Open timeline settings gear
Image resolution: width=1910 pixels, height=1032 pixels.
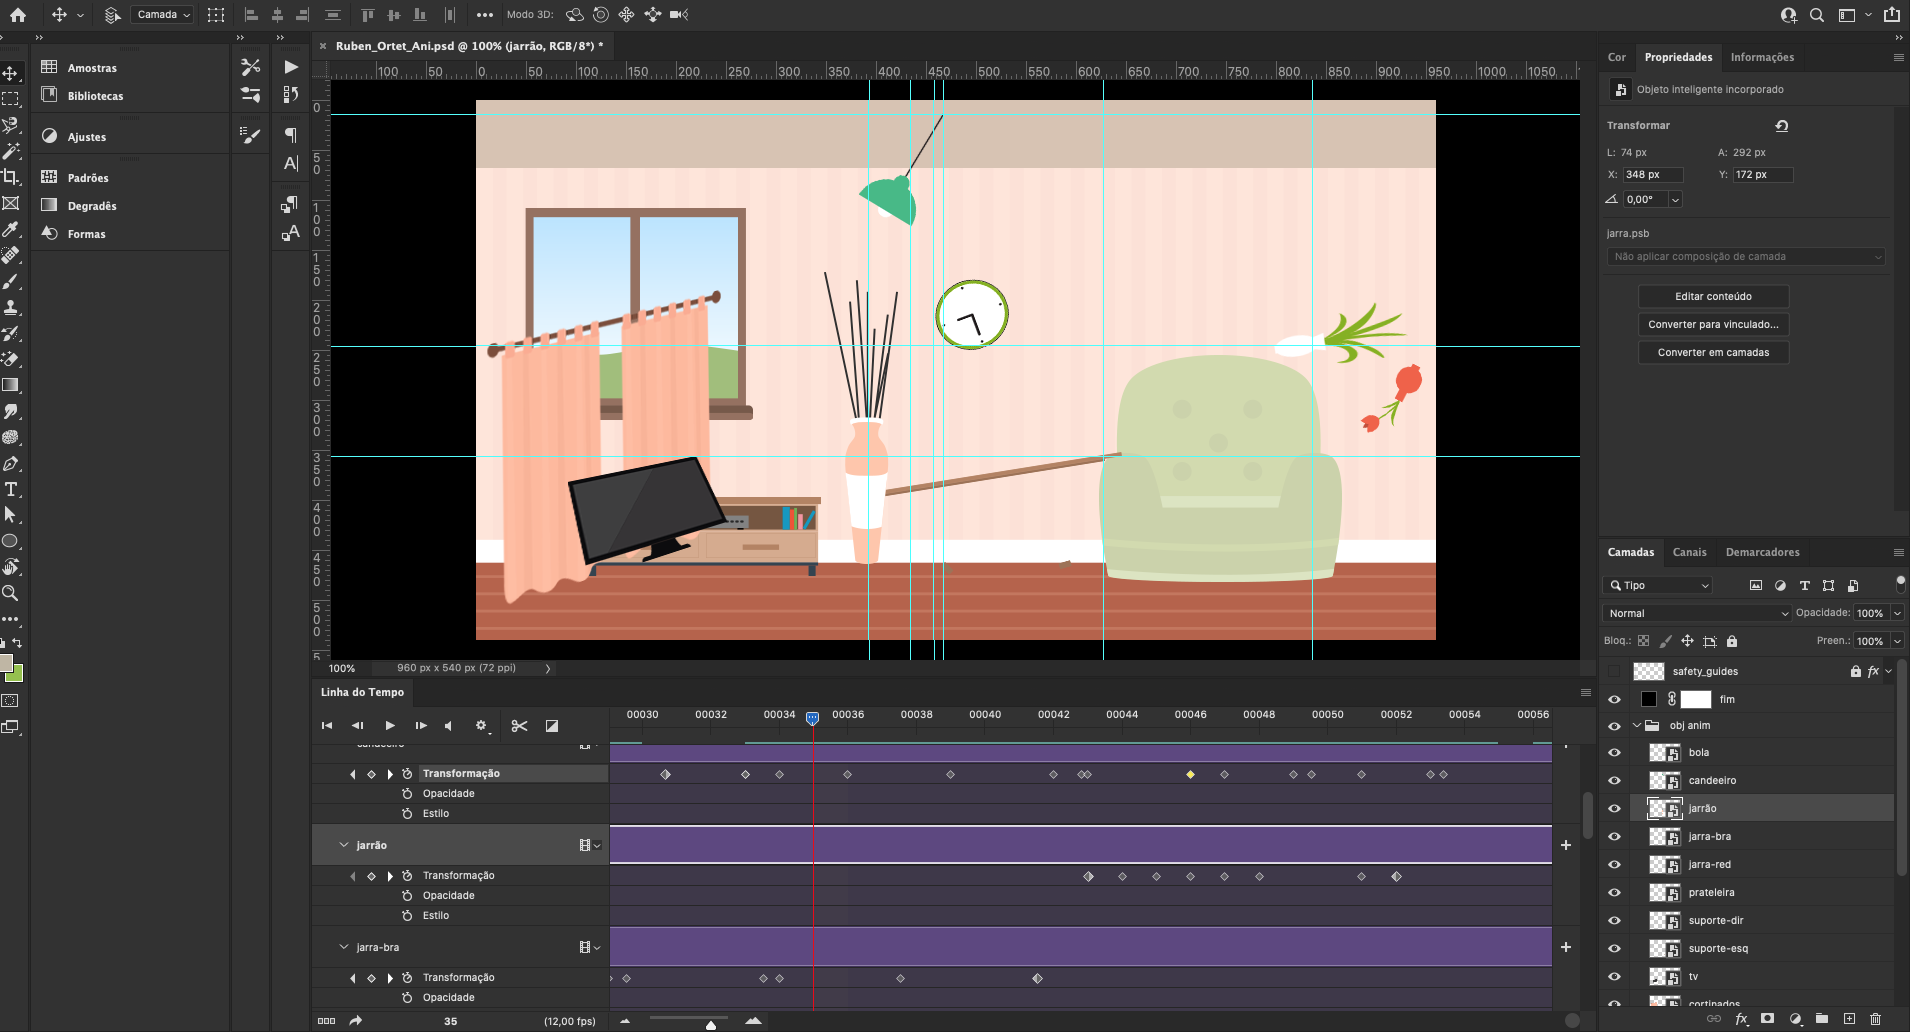click(x=481, y=726)
